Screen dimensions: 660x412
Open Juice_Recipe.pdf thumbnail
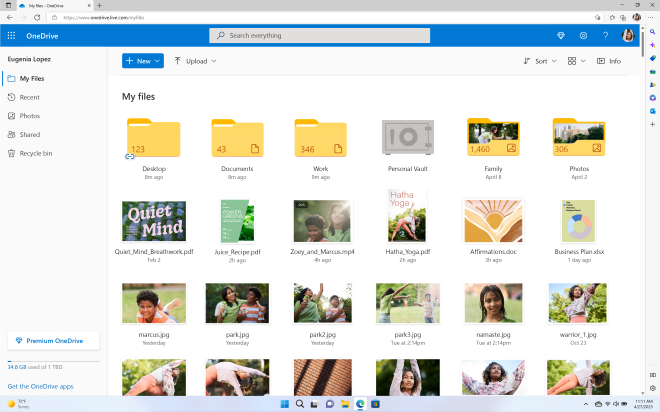pyautogui.click(x=237, y=221)
